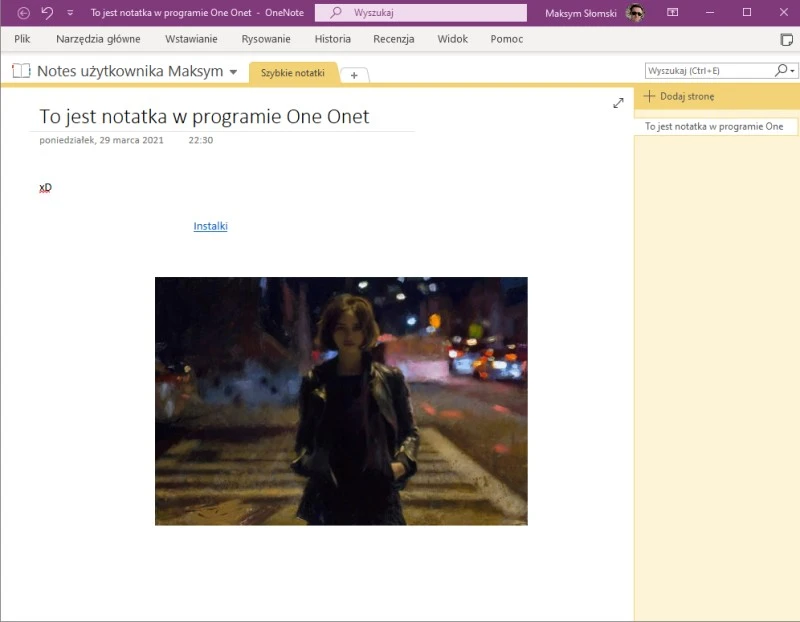Select page "To jest notatka w programie One" in sidebar
The image size is (800, 622).
[716, 126]
